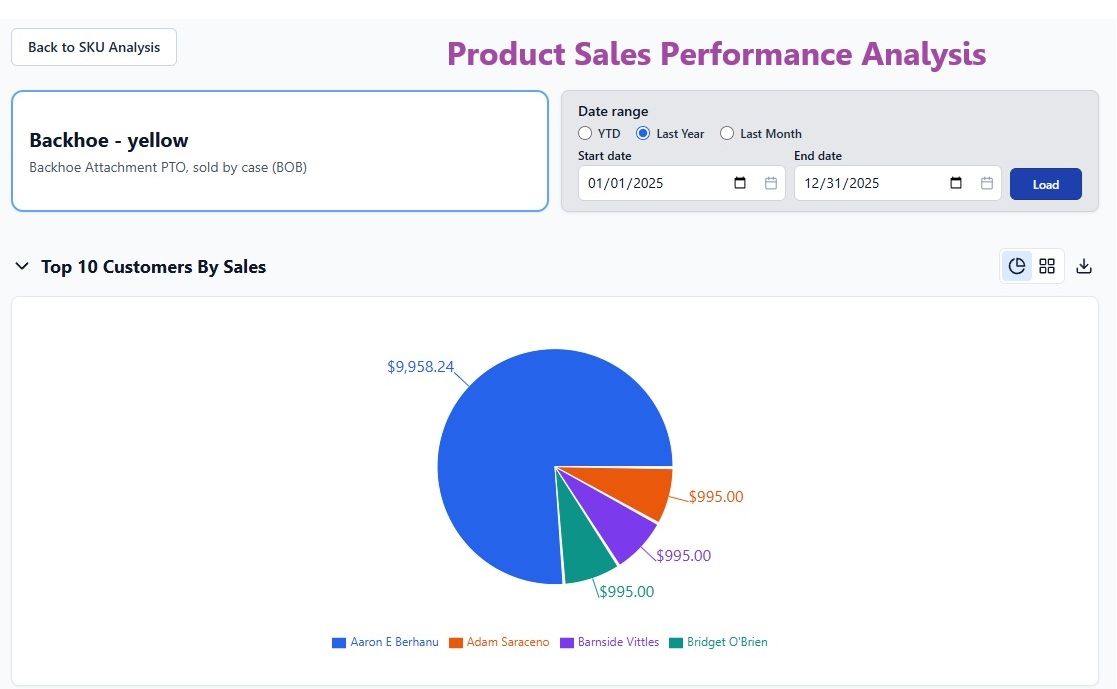Click the Adam Saraceno legend text
1117x689 pixels.
(x=508, y=642)
